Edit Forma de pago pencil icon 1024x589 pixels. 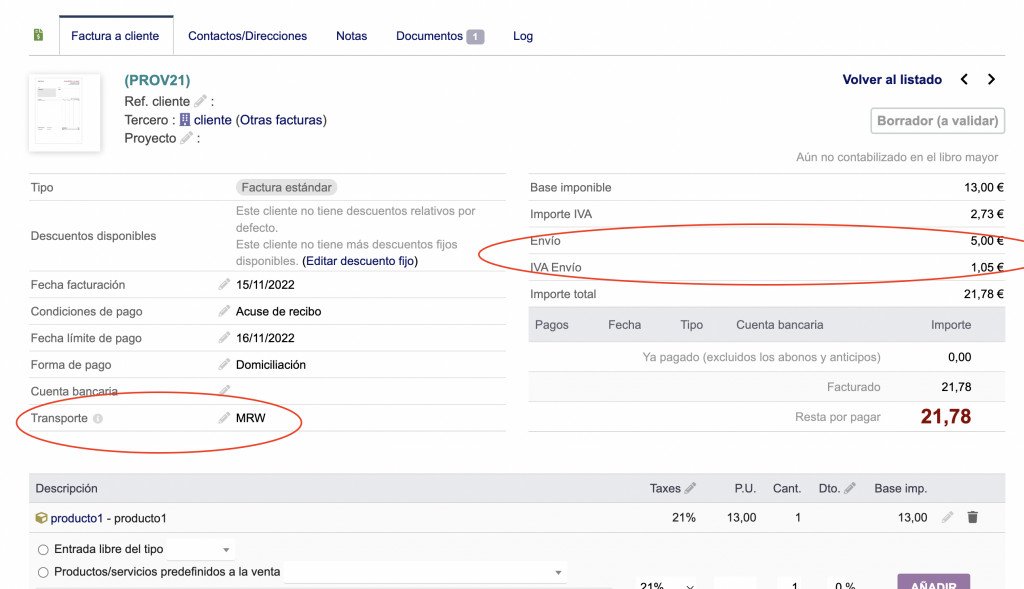224,365
